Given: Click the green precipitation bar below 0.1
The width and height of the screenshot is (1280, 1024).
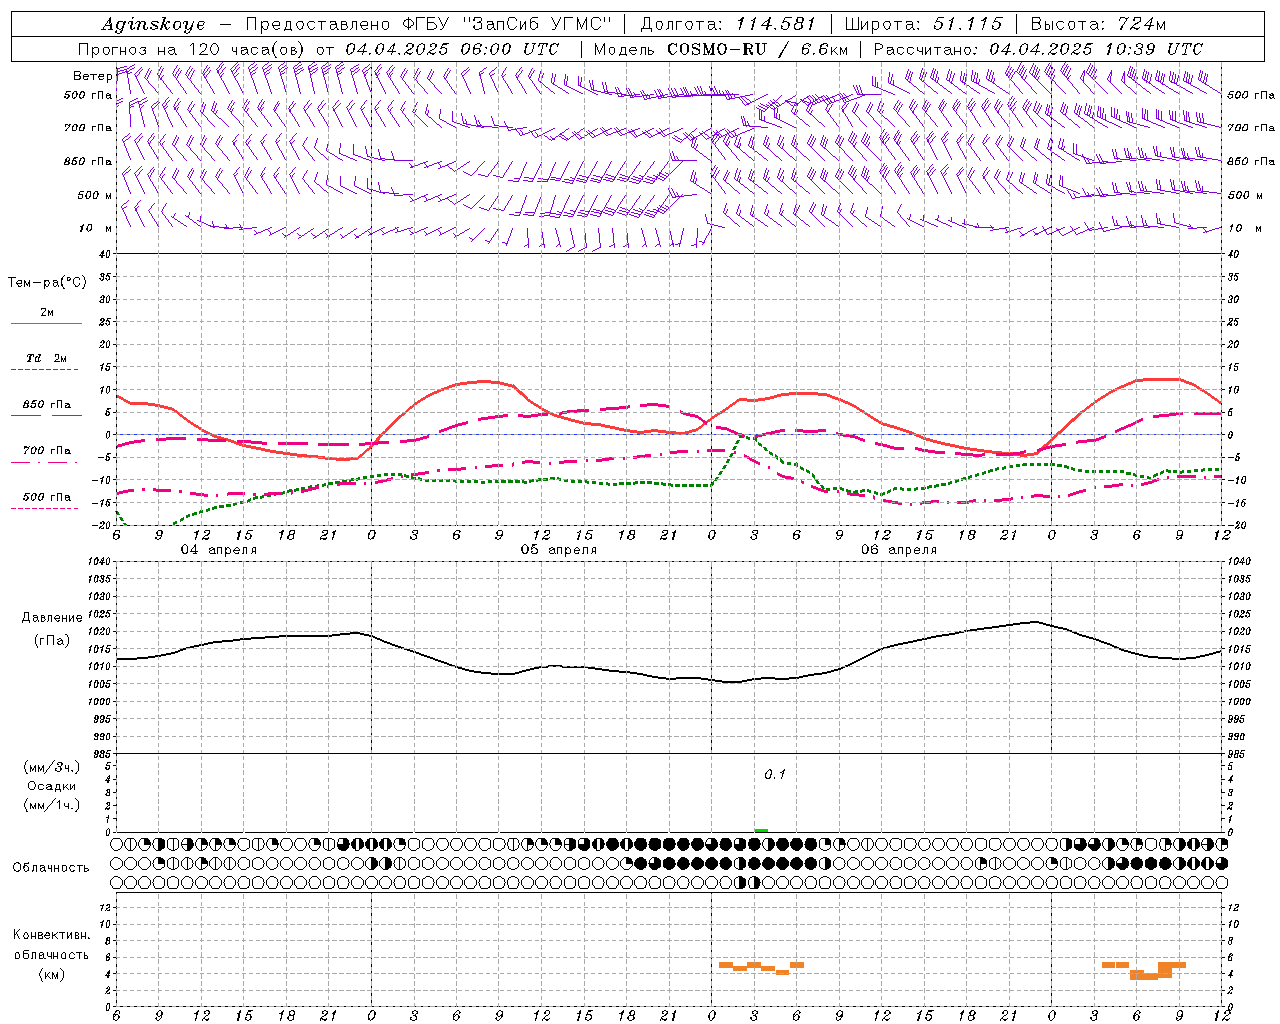Looking at the screenshot, I should [x=761, y=830].
